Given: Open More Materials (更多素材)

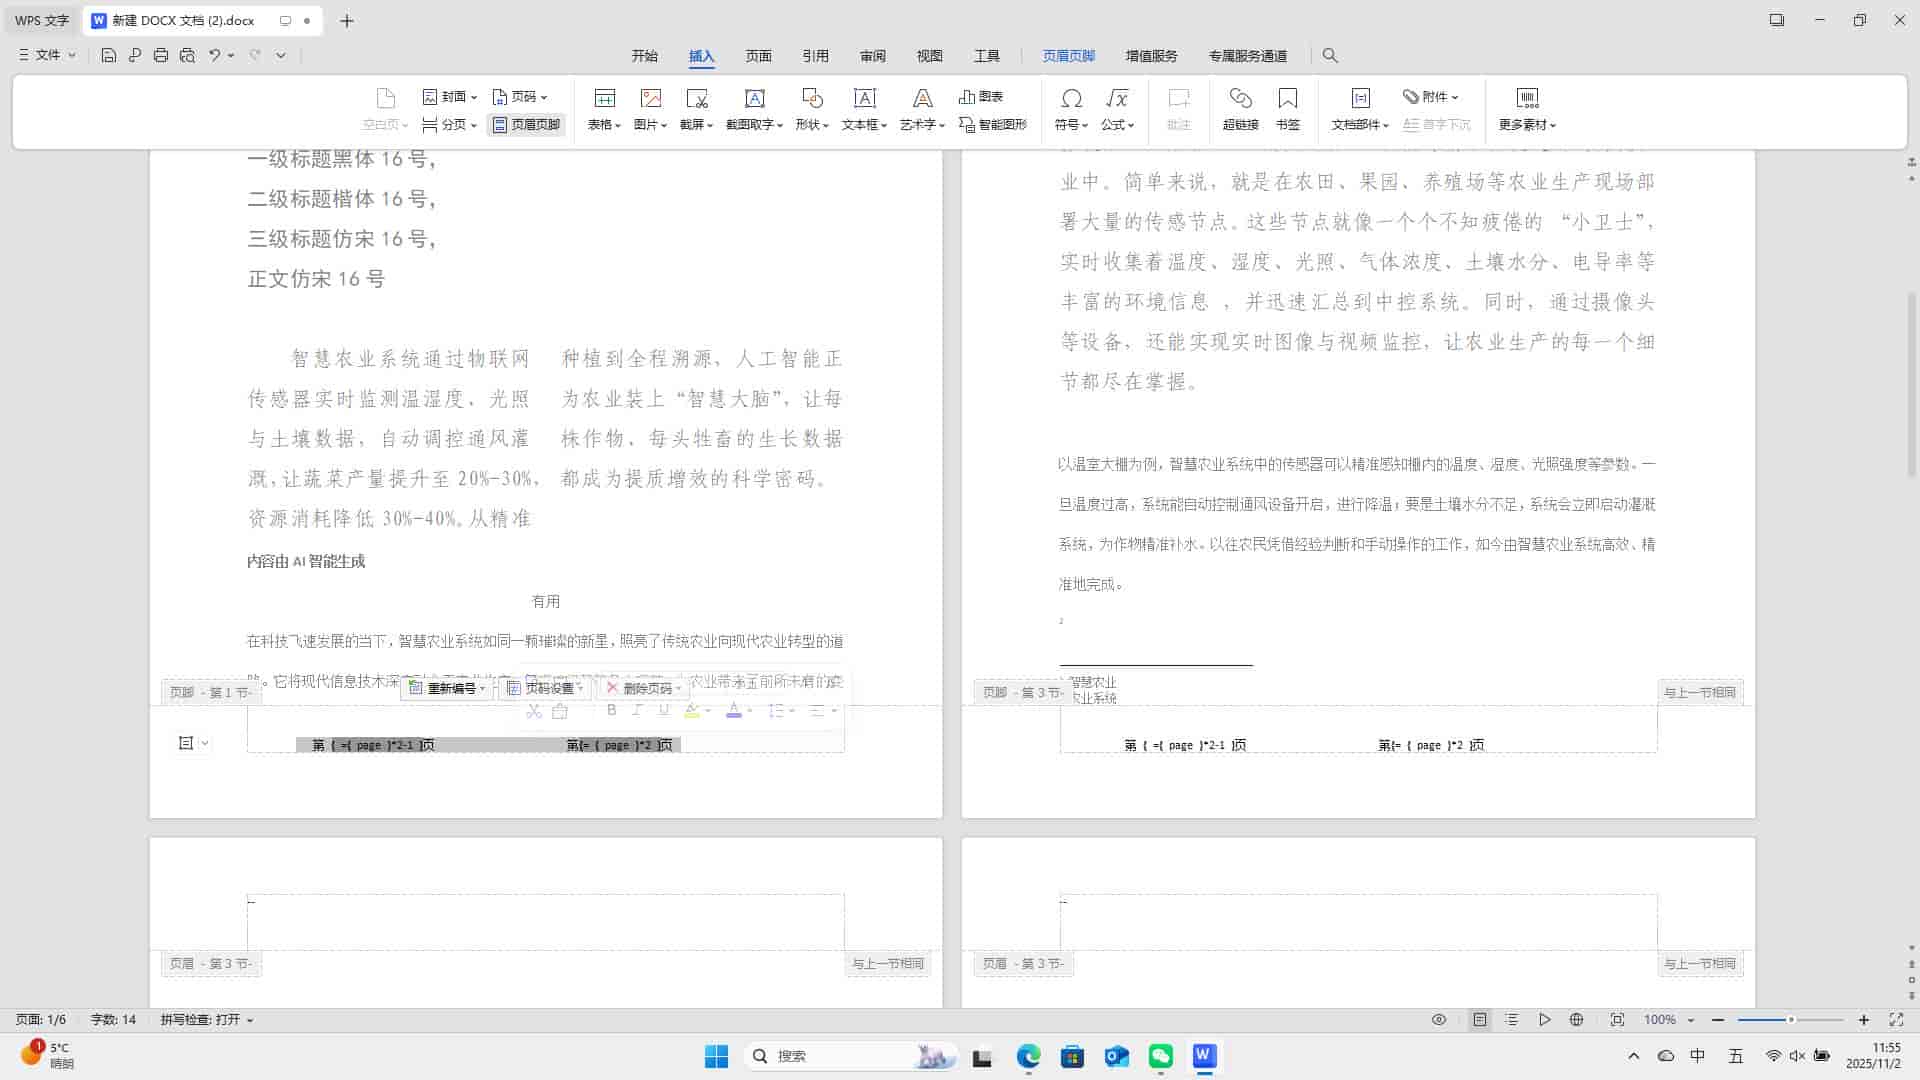Looking at the screenshot, I should click(1527, 110).
